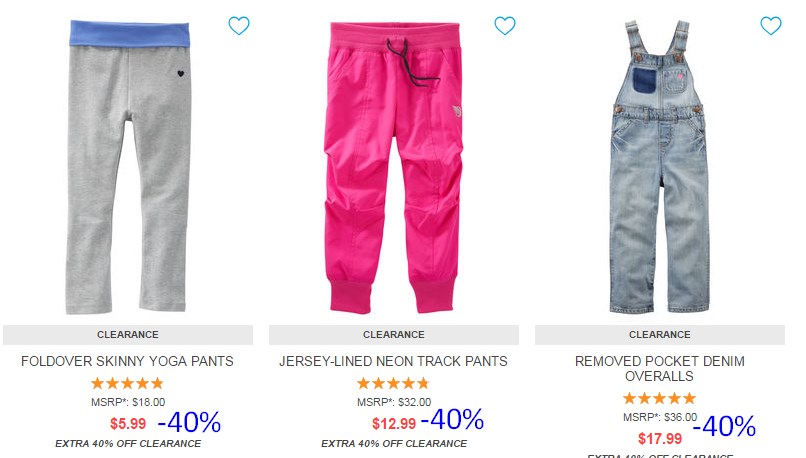Click star rating under denim overalls
The width and height of the screenshot is (806, 458).
660,398
